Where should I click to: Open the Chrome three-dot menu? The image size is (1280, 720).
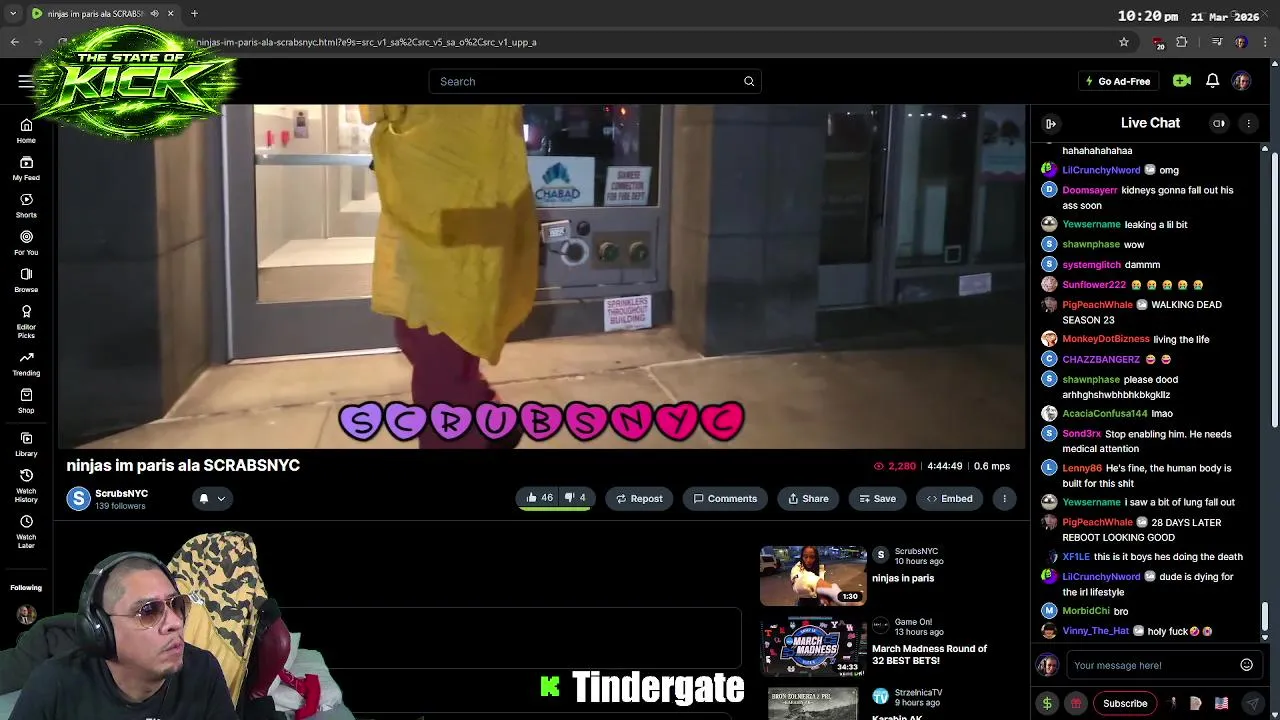(x=1266, y=42)
